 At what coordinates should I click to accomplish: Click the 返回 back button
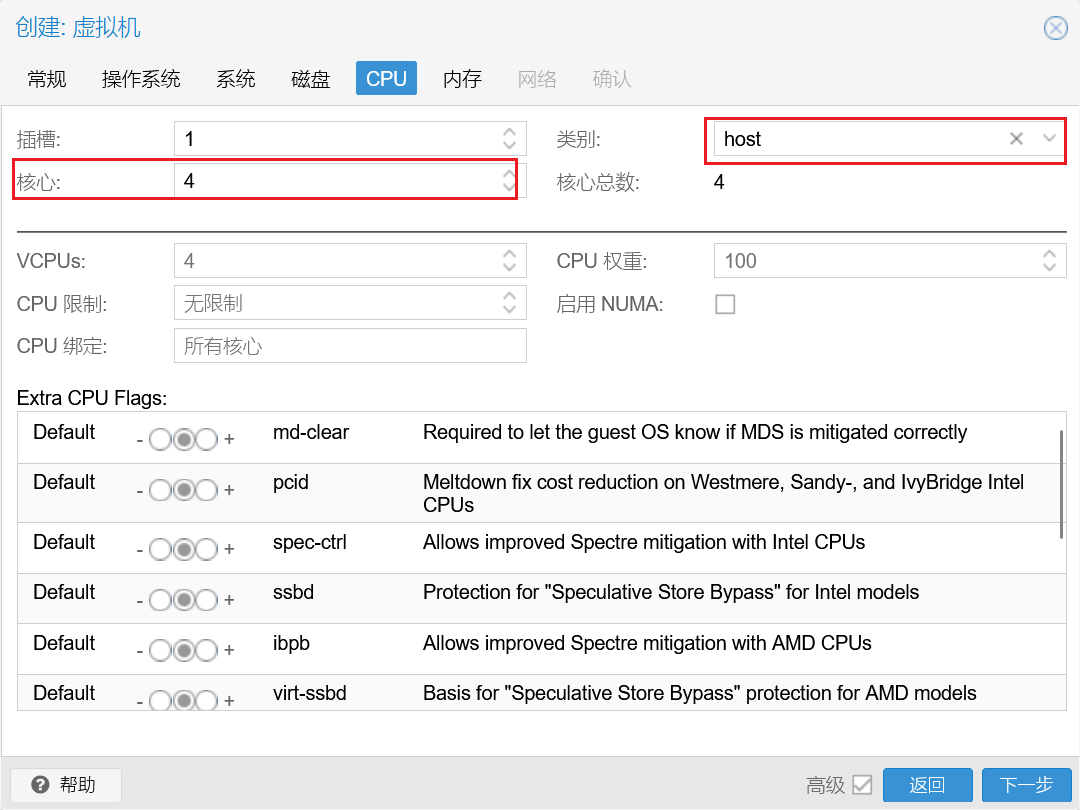pos(927,785)
